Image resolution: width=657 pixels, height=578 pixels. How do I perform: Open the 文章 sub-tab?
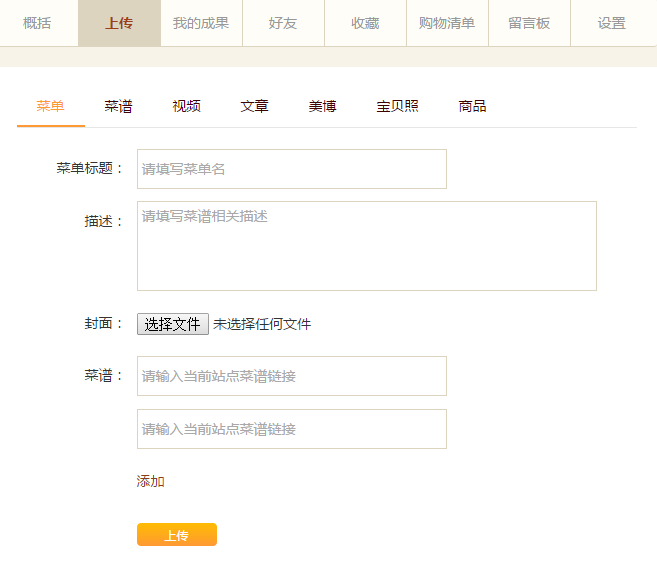click(254, 106)
